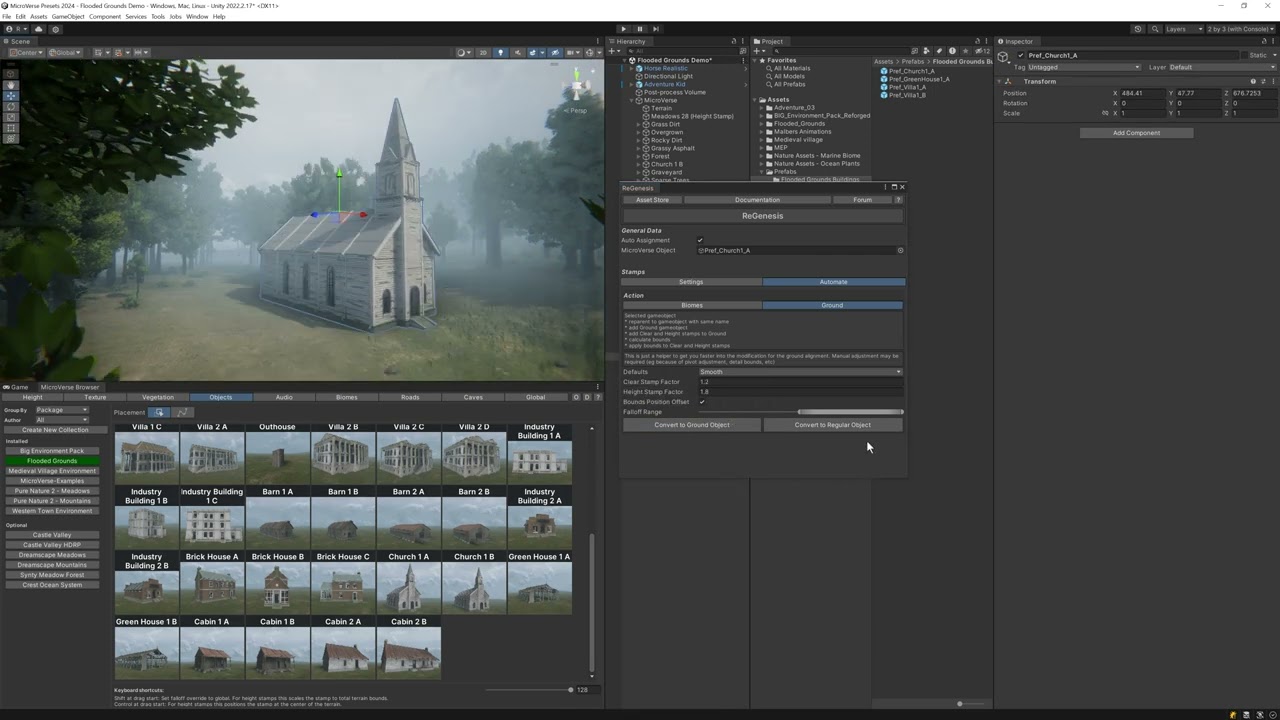Toggle 2D view mode in Scene

tap(483, 53)
